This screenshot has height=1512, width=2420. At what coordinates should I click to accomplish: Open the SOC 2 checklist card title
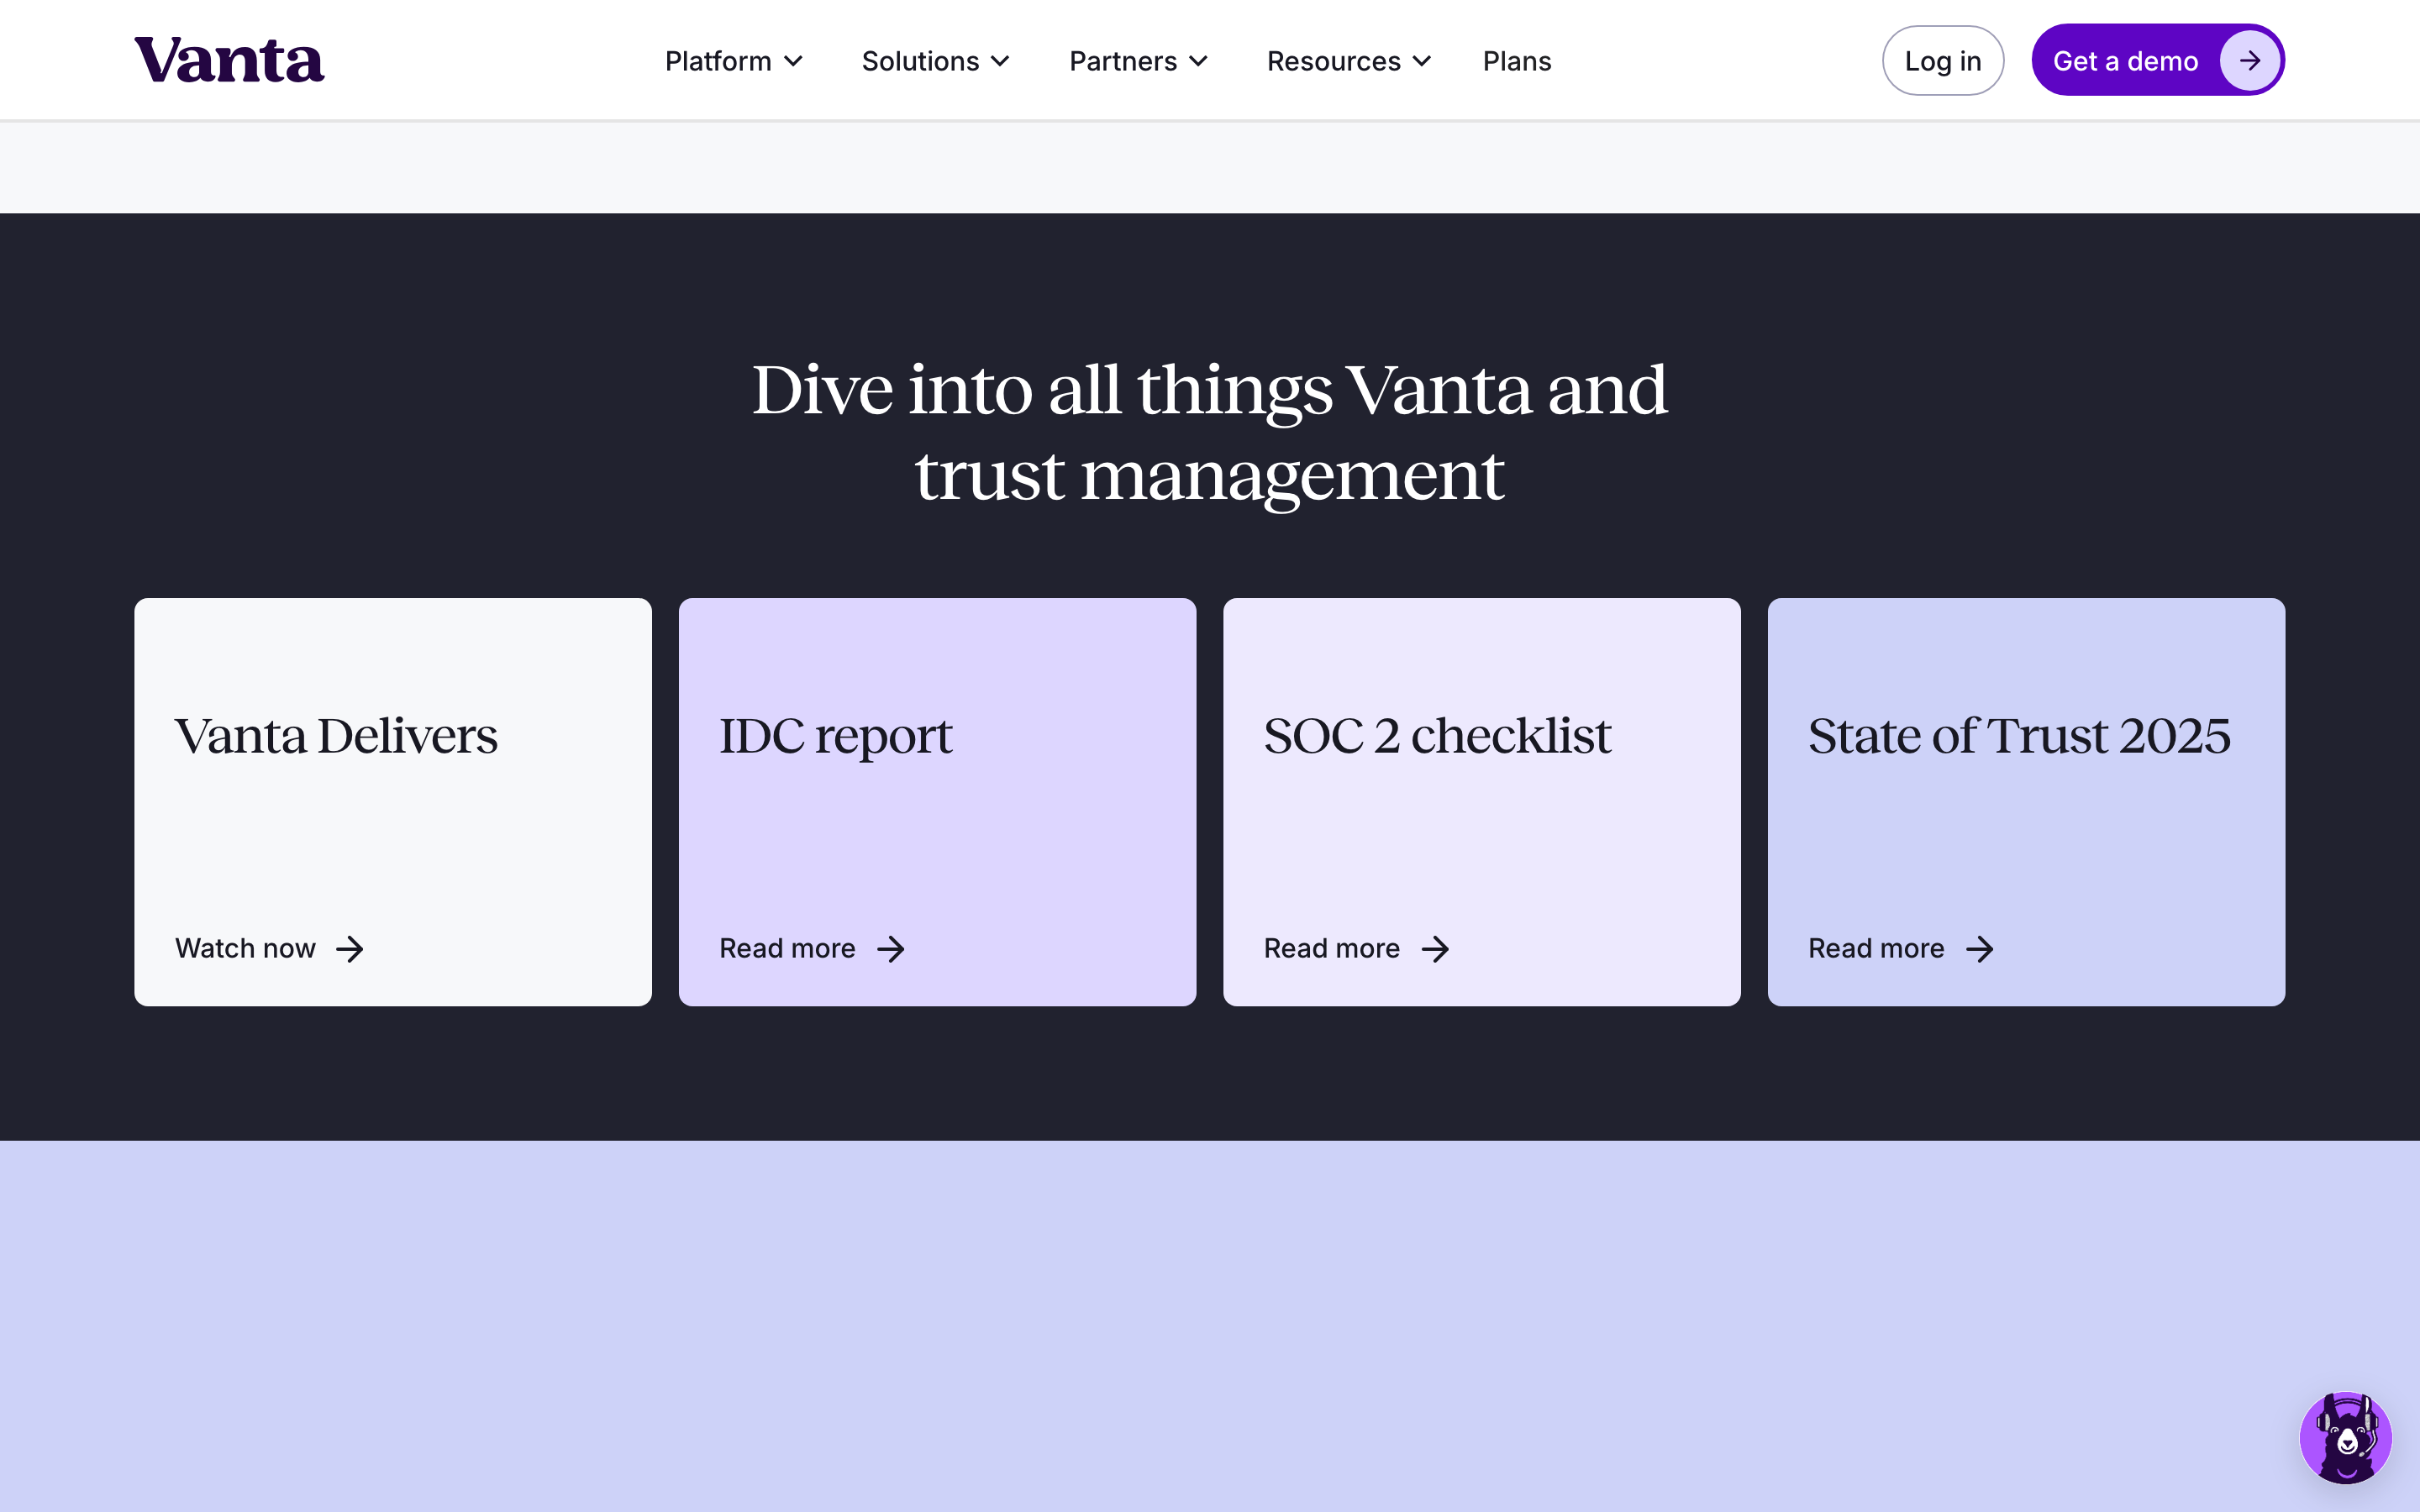(1437, 736)
